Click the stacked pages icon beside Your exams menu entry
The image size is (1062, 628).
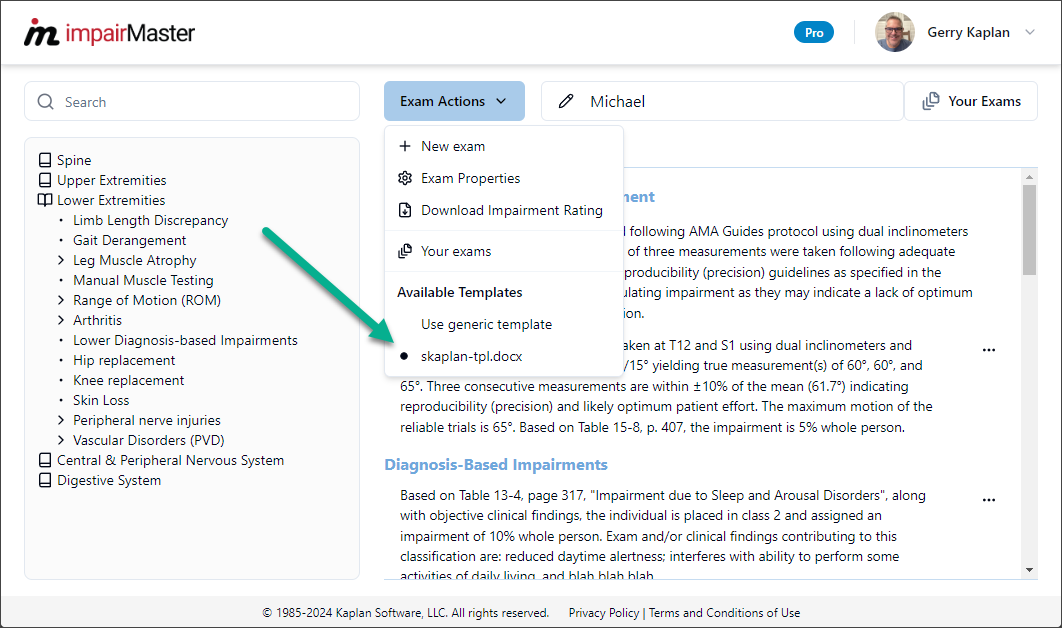coord(405,251)
